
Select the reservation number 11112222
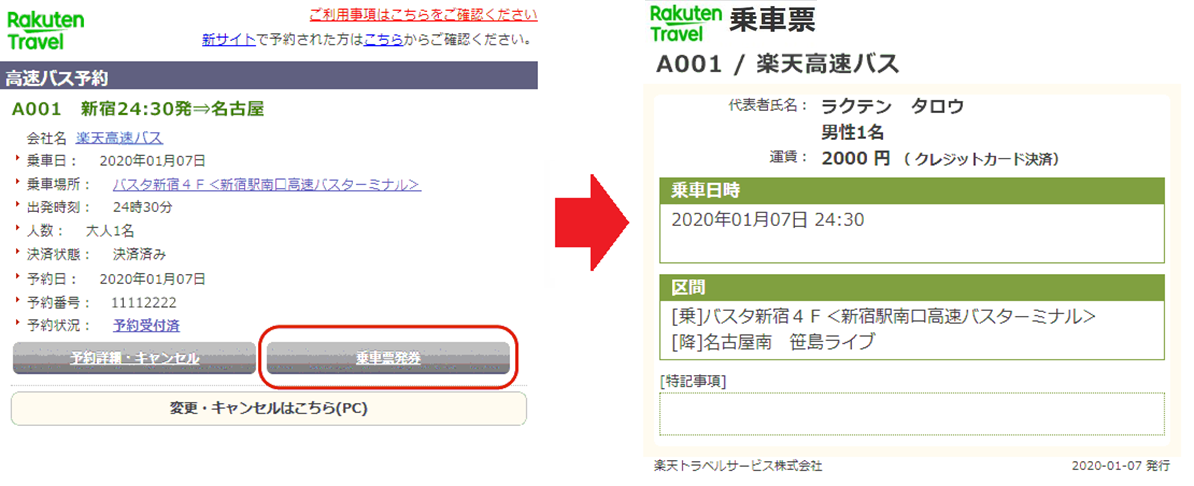pyautogui.click(x=144, y=302)
